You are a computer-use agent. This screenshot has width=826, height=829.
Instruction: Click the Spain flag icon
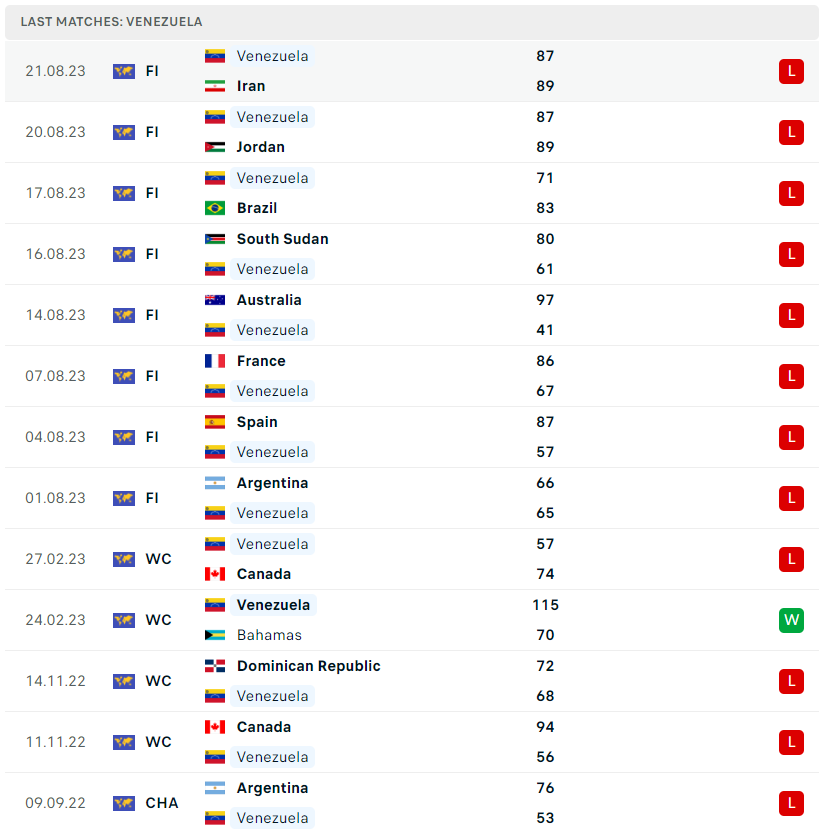click(215, 422)
